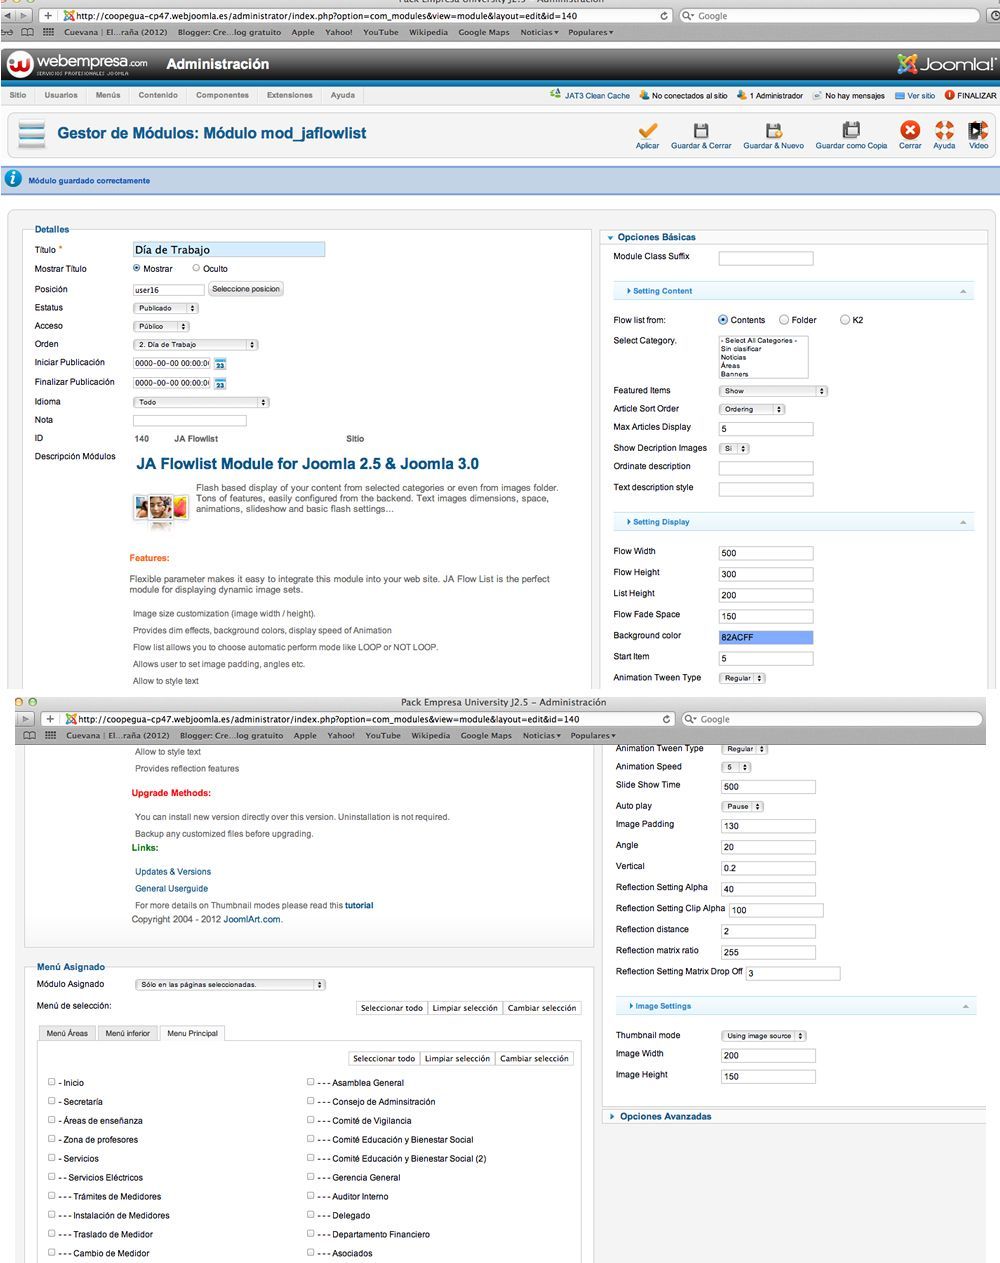Select the Mostrar radio button
This screenshot has height=1263, width=1000.
tap(137, 268)
